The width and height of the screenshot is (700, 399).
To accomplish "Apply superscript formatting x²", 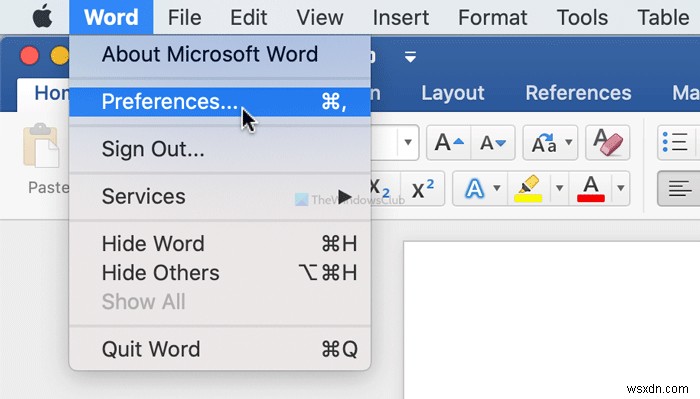I will click(422, 189).
